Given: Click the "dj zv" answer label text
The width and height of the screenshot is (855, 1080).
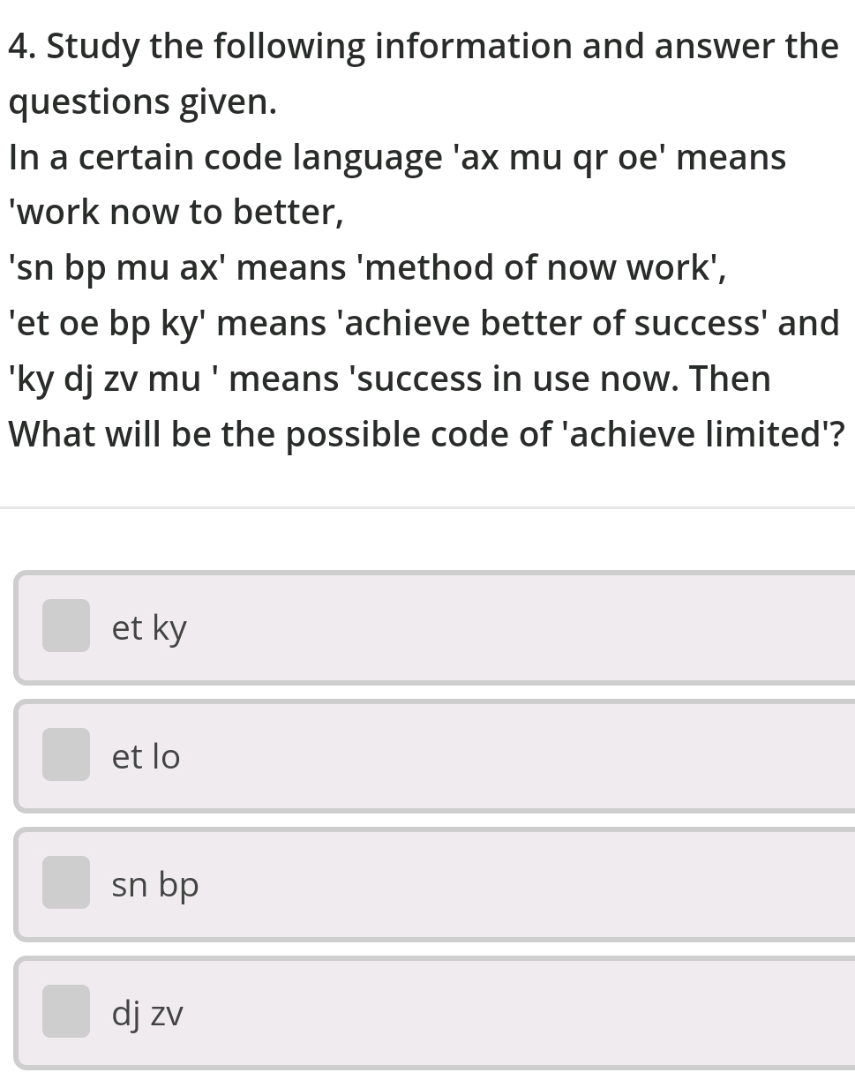Looking at the screenshot, I should 148,1013.
